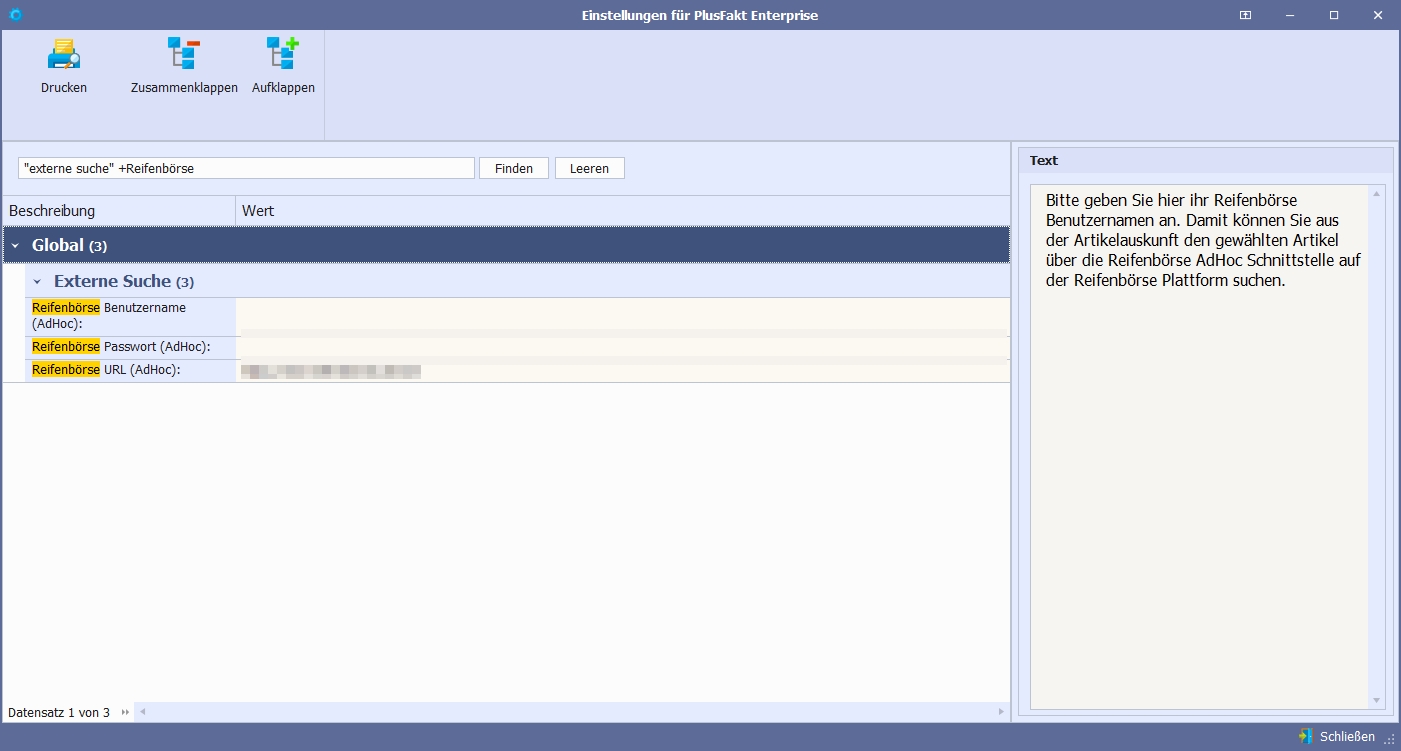Click the Drucken printer icon
This screenshot has width=1401, height=751.
64,53
